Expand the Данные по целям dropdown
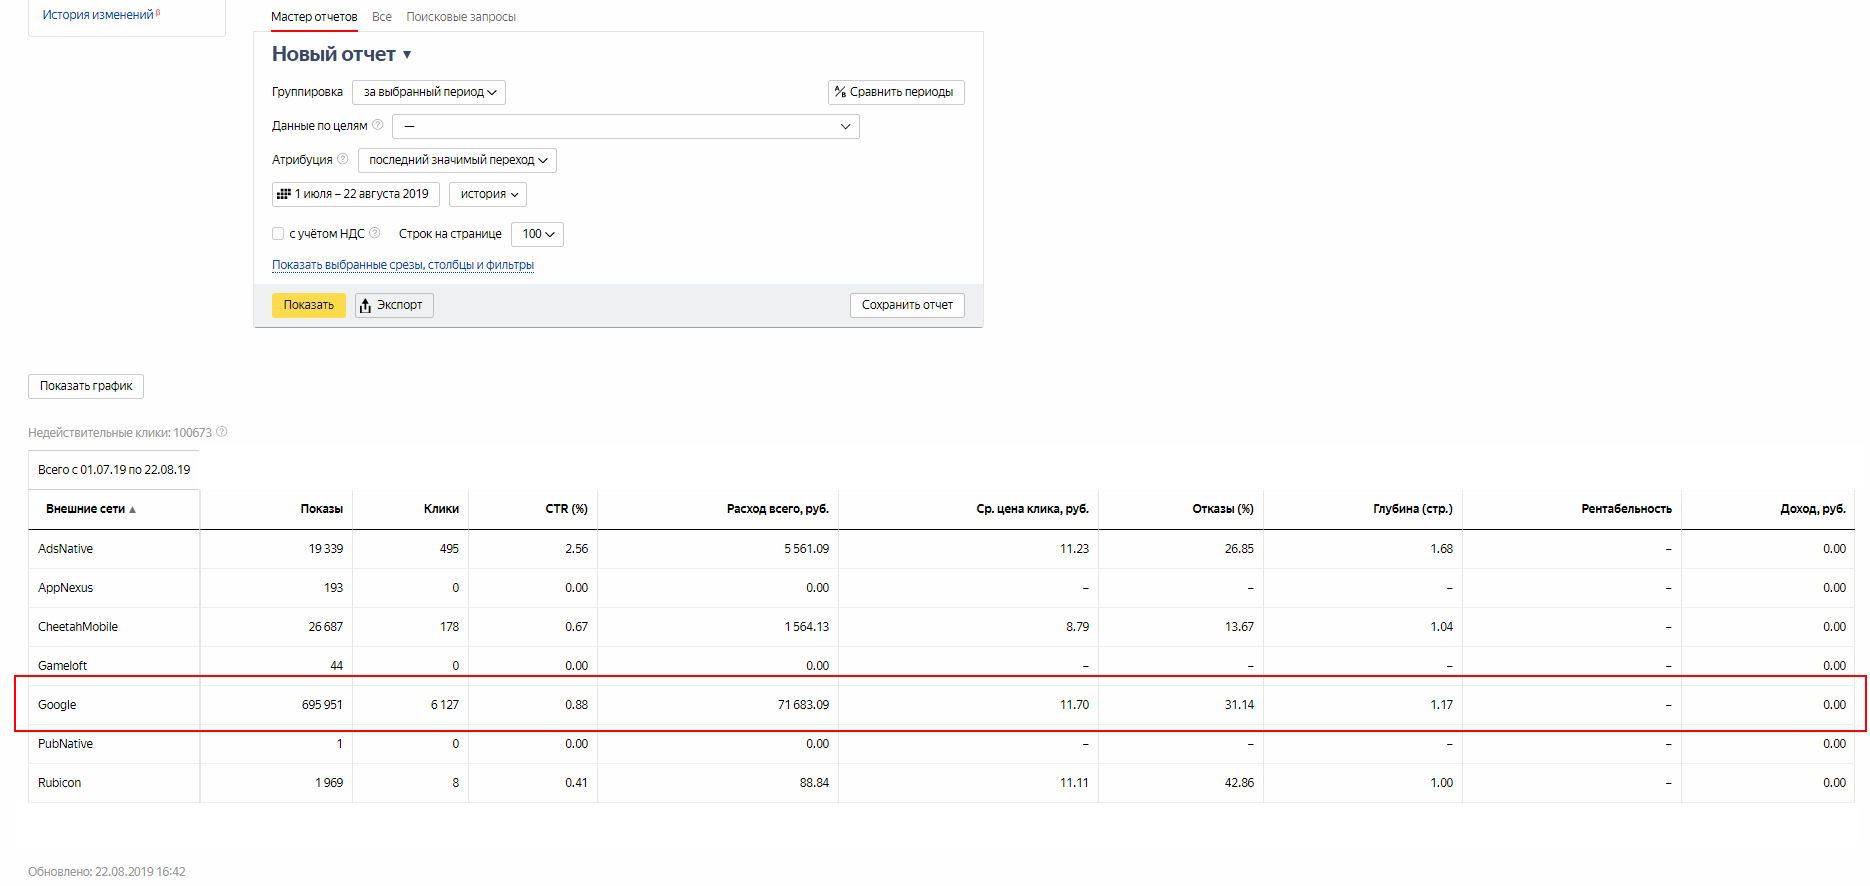This screenshot has height=886, width=1870. [625, 126]
